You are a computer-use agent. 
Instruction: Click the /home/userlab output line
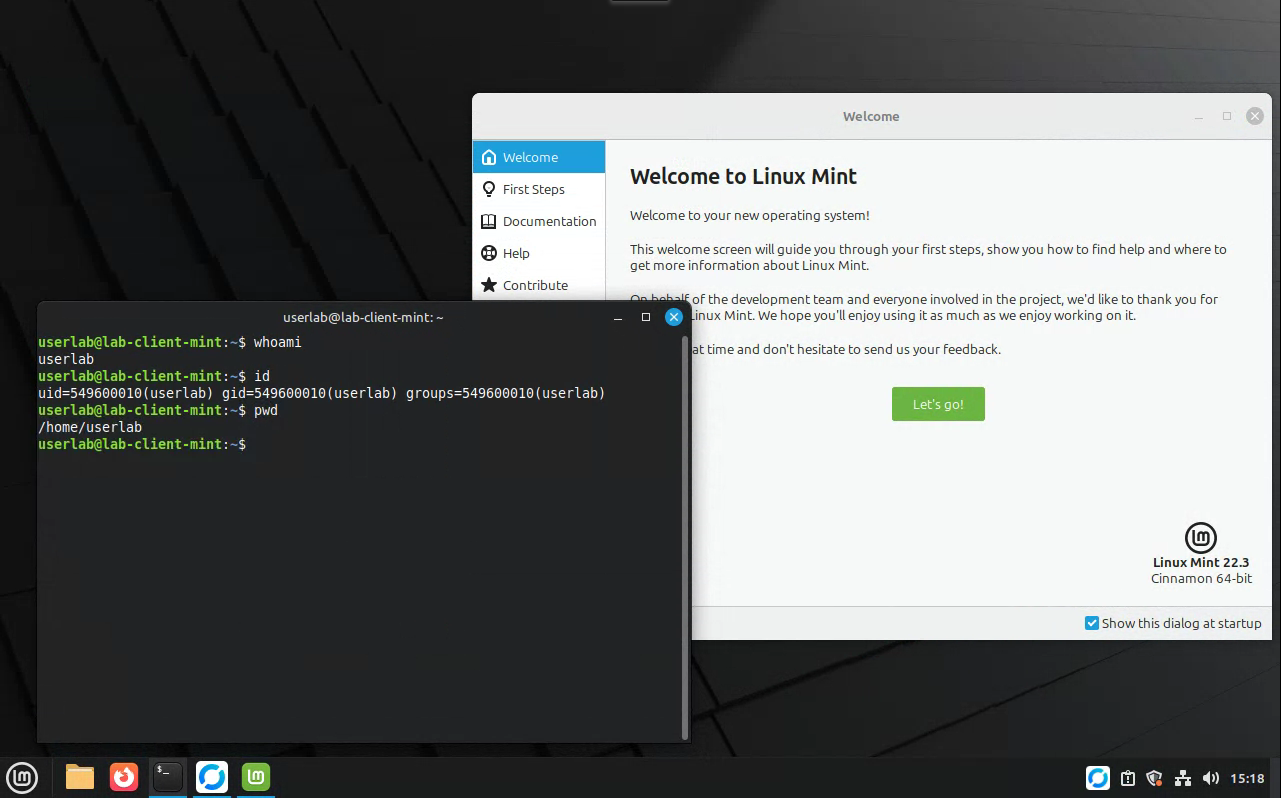pyautogui.click(x=90, y=427)
